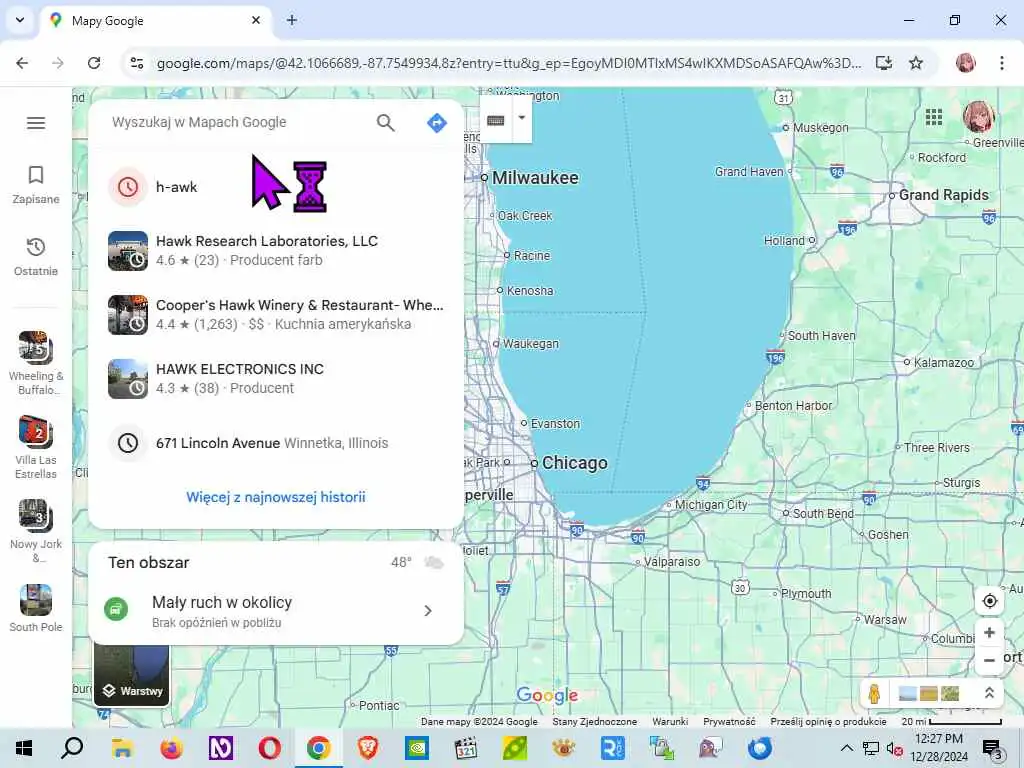The width and height of the screenshot is (1024, 768).
Task: Toggle the 20 mi map scale units
Action: pos(952,722)
